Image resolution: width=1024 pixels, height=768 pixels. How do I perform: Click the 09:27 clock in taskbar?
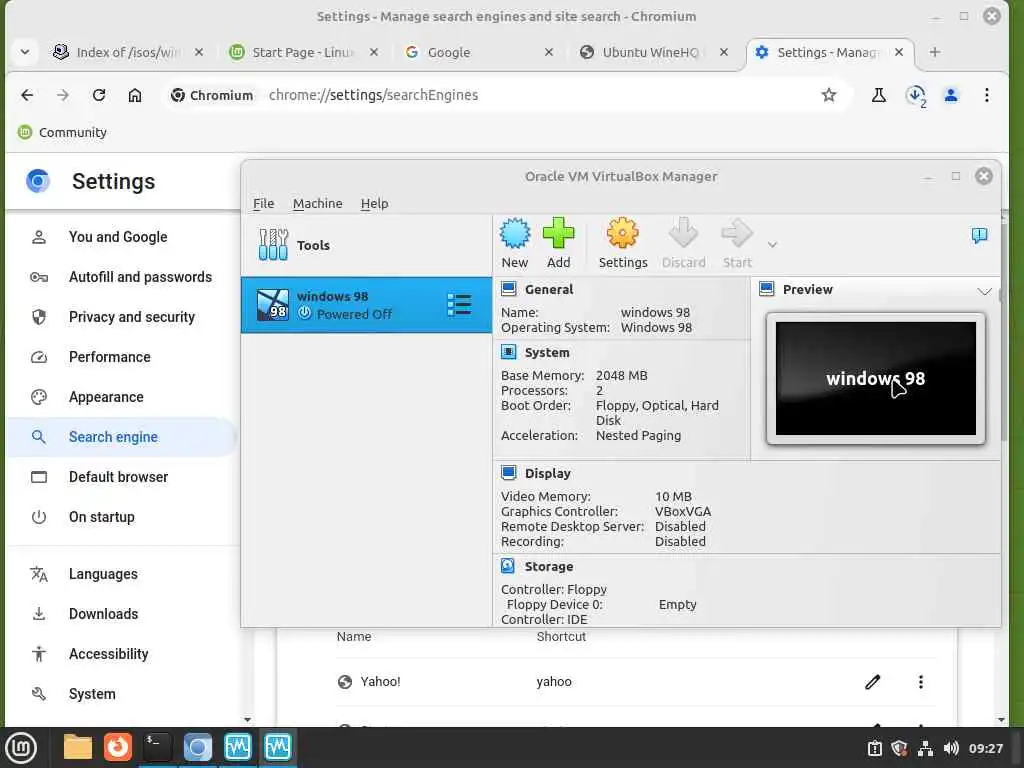(985, 748)
